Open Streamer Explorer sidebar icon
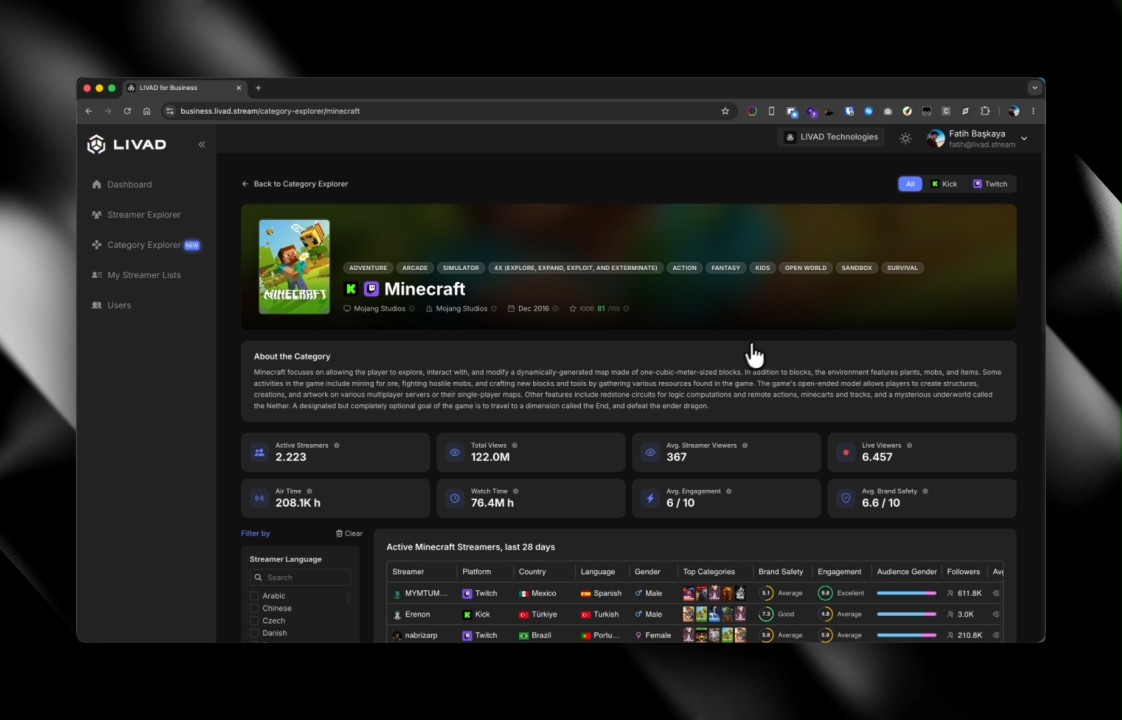This screenshot has height=720, width=1122. tap(97, 215)
